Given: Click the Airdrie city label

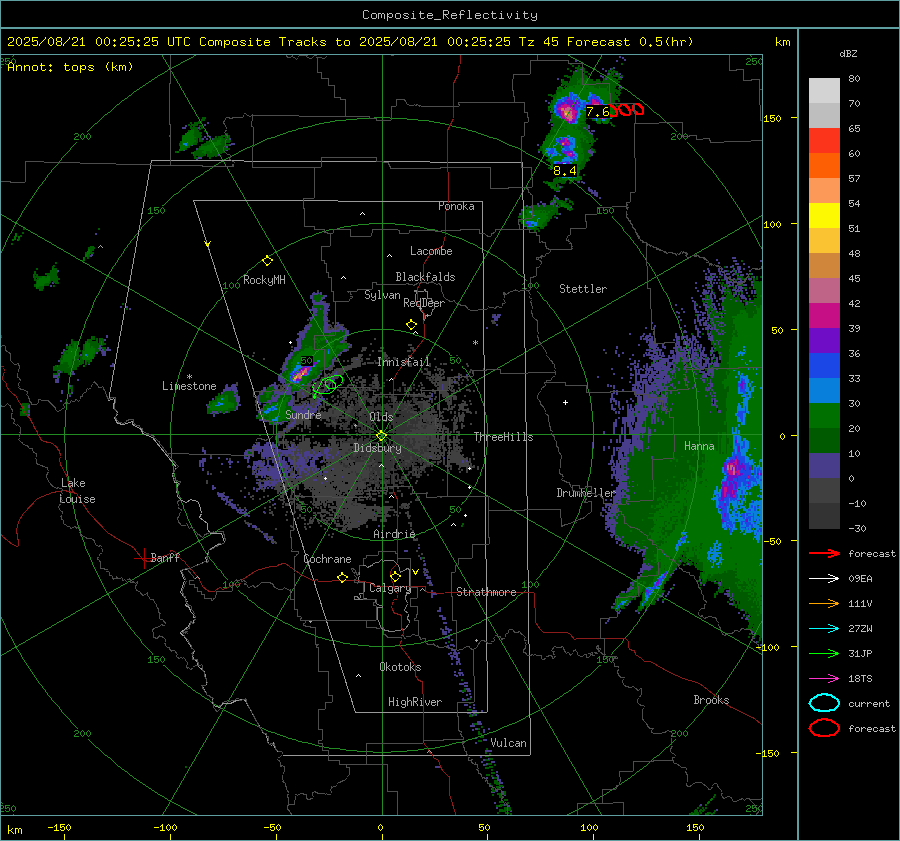Looking at the screenshot, I should [x=394, y=534].
